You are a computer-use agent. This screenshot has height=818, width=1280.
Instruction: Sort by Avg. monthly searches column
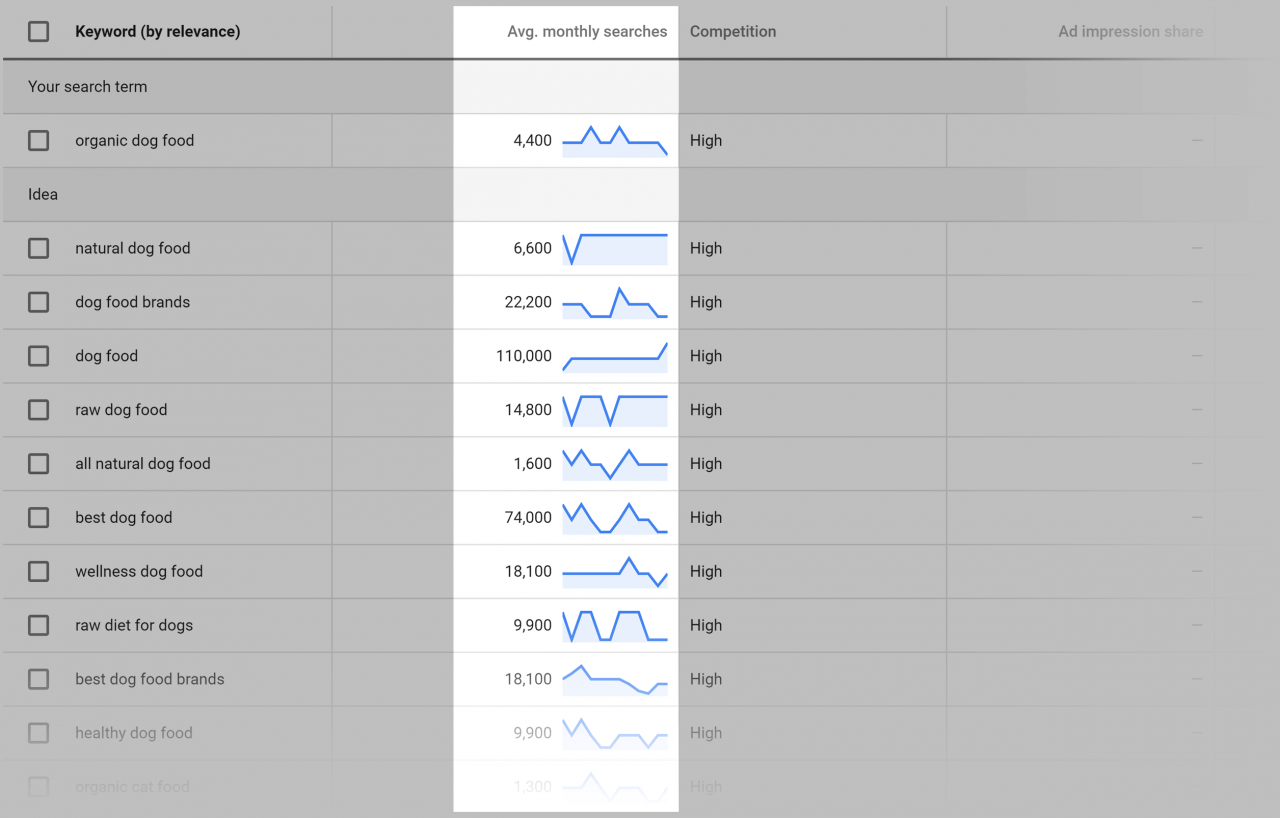click(587, 32)
